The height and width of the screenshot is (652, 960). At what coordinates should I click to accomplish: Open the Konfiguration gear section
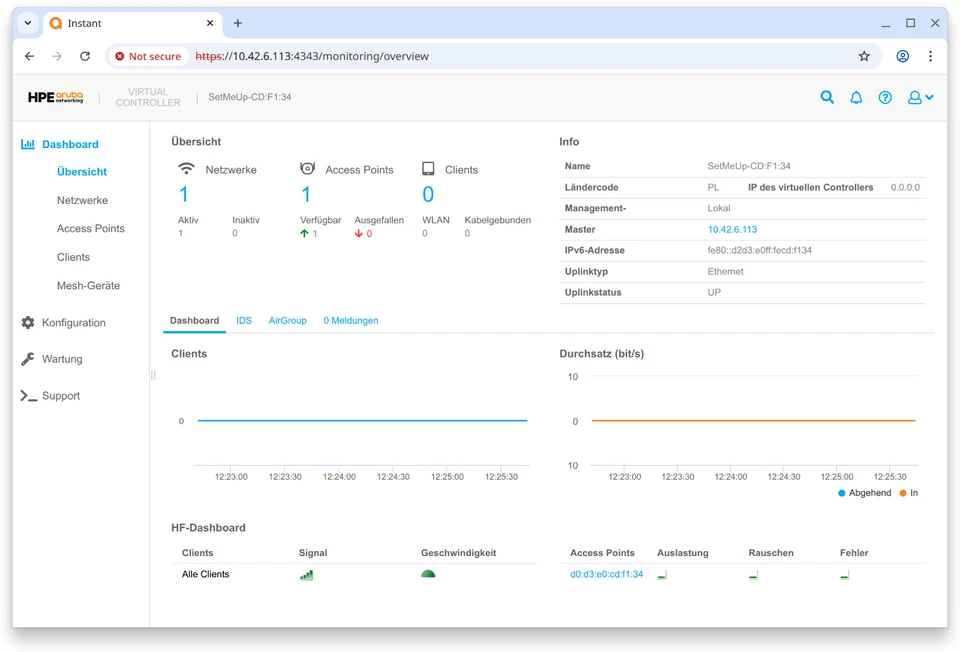pos(73,323)
